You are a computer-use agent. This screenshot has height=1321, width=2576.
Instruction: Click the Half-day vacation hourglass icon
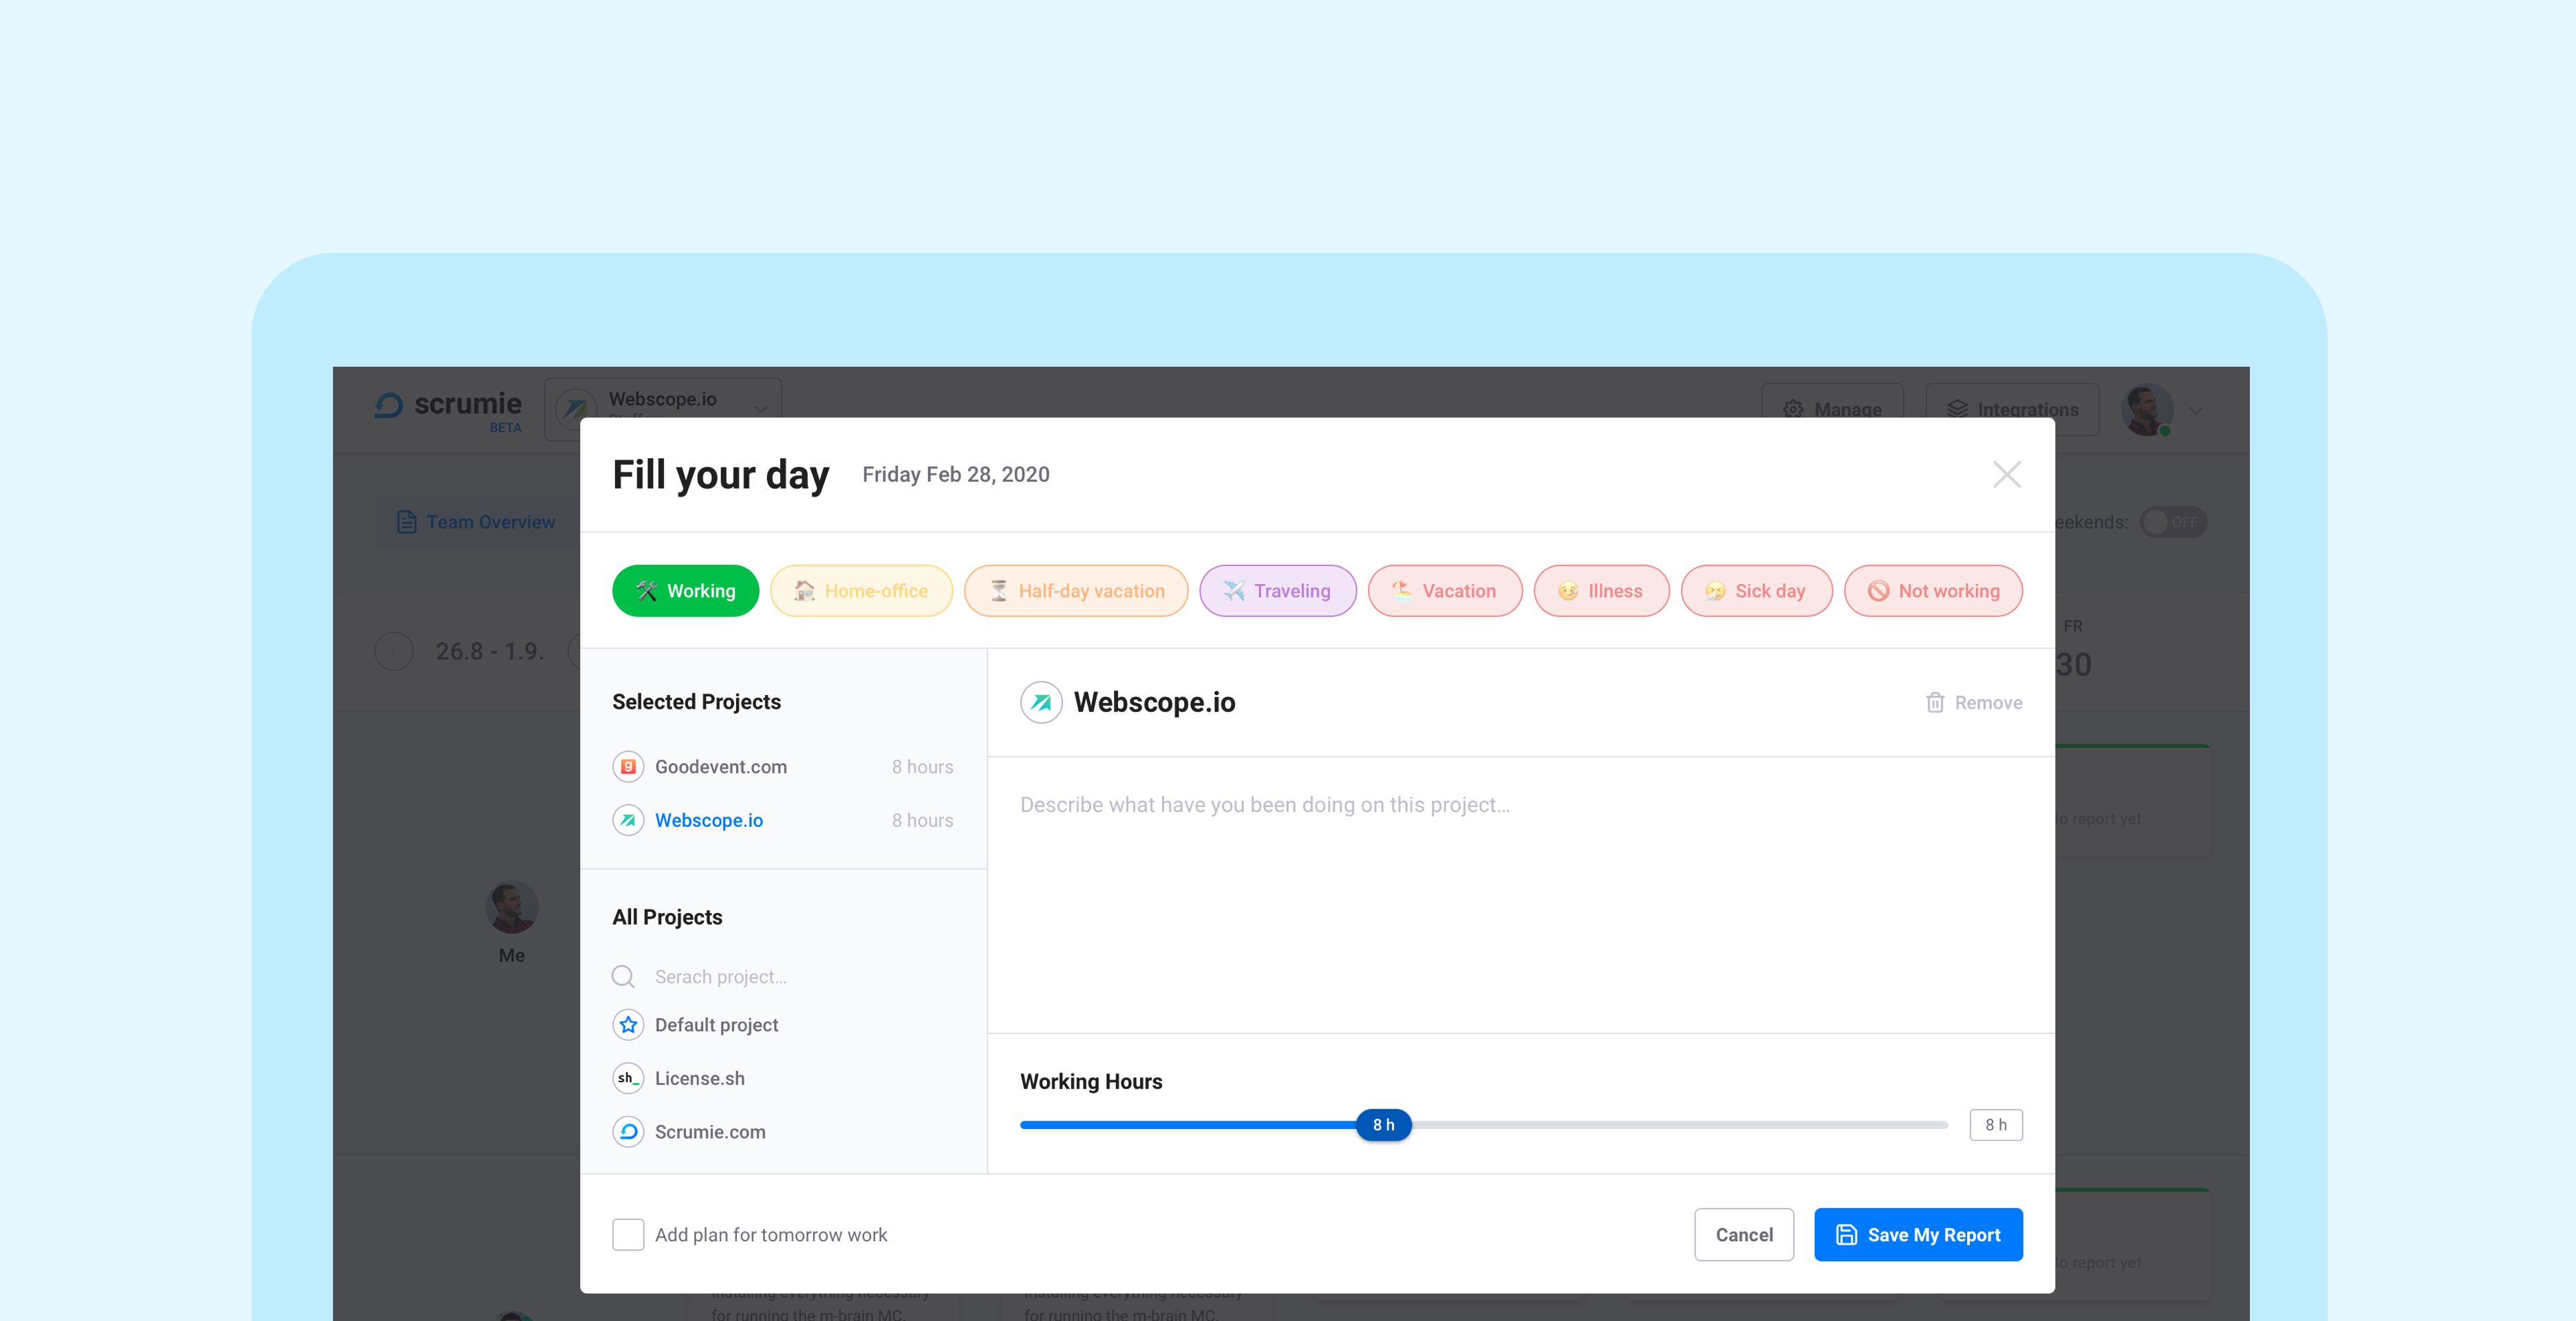pos(998,591)
